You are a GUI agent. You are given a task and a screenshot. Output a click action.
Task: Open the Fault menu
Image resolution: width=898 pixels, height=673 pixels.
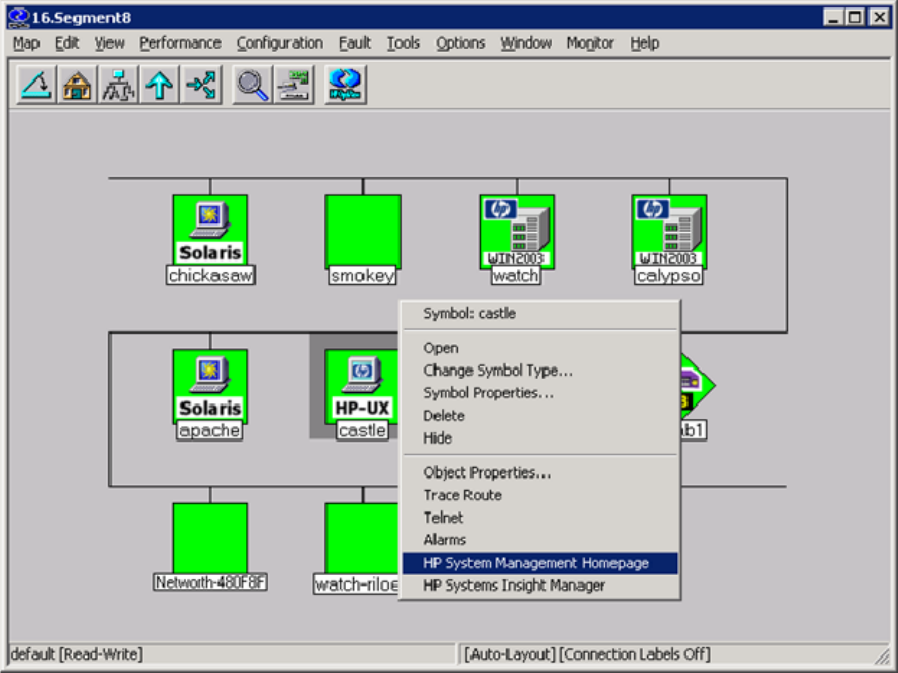[355, 43]
